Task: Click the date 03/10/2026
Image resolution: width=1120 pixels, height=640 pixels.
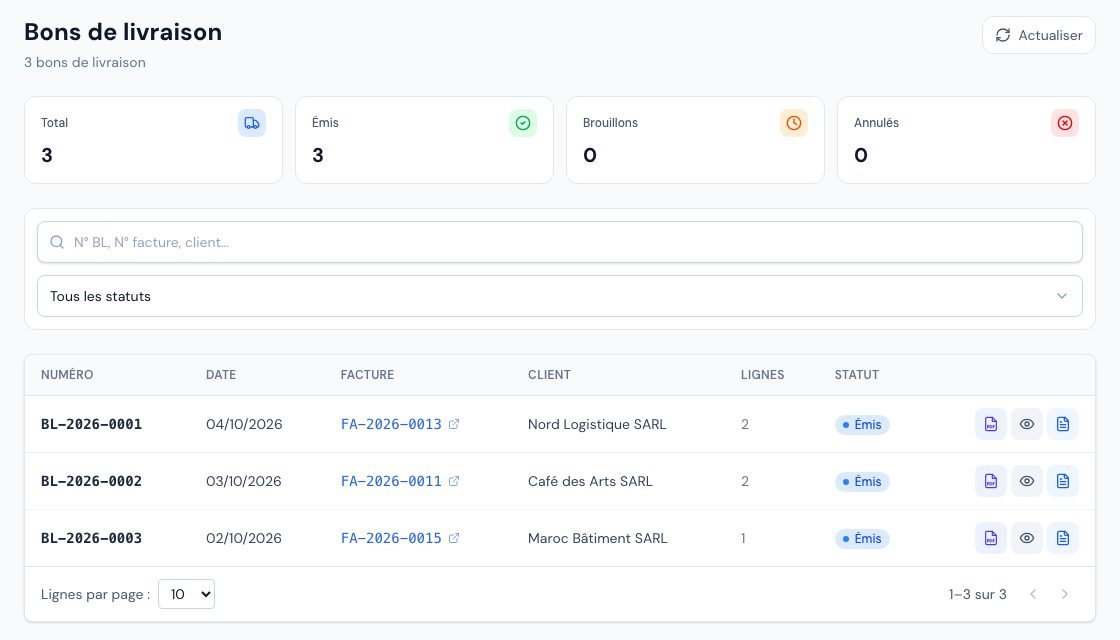Action: (x=244, y=481)
